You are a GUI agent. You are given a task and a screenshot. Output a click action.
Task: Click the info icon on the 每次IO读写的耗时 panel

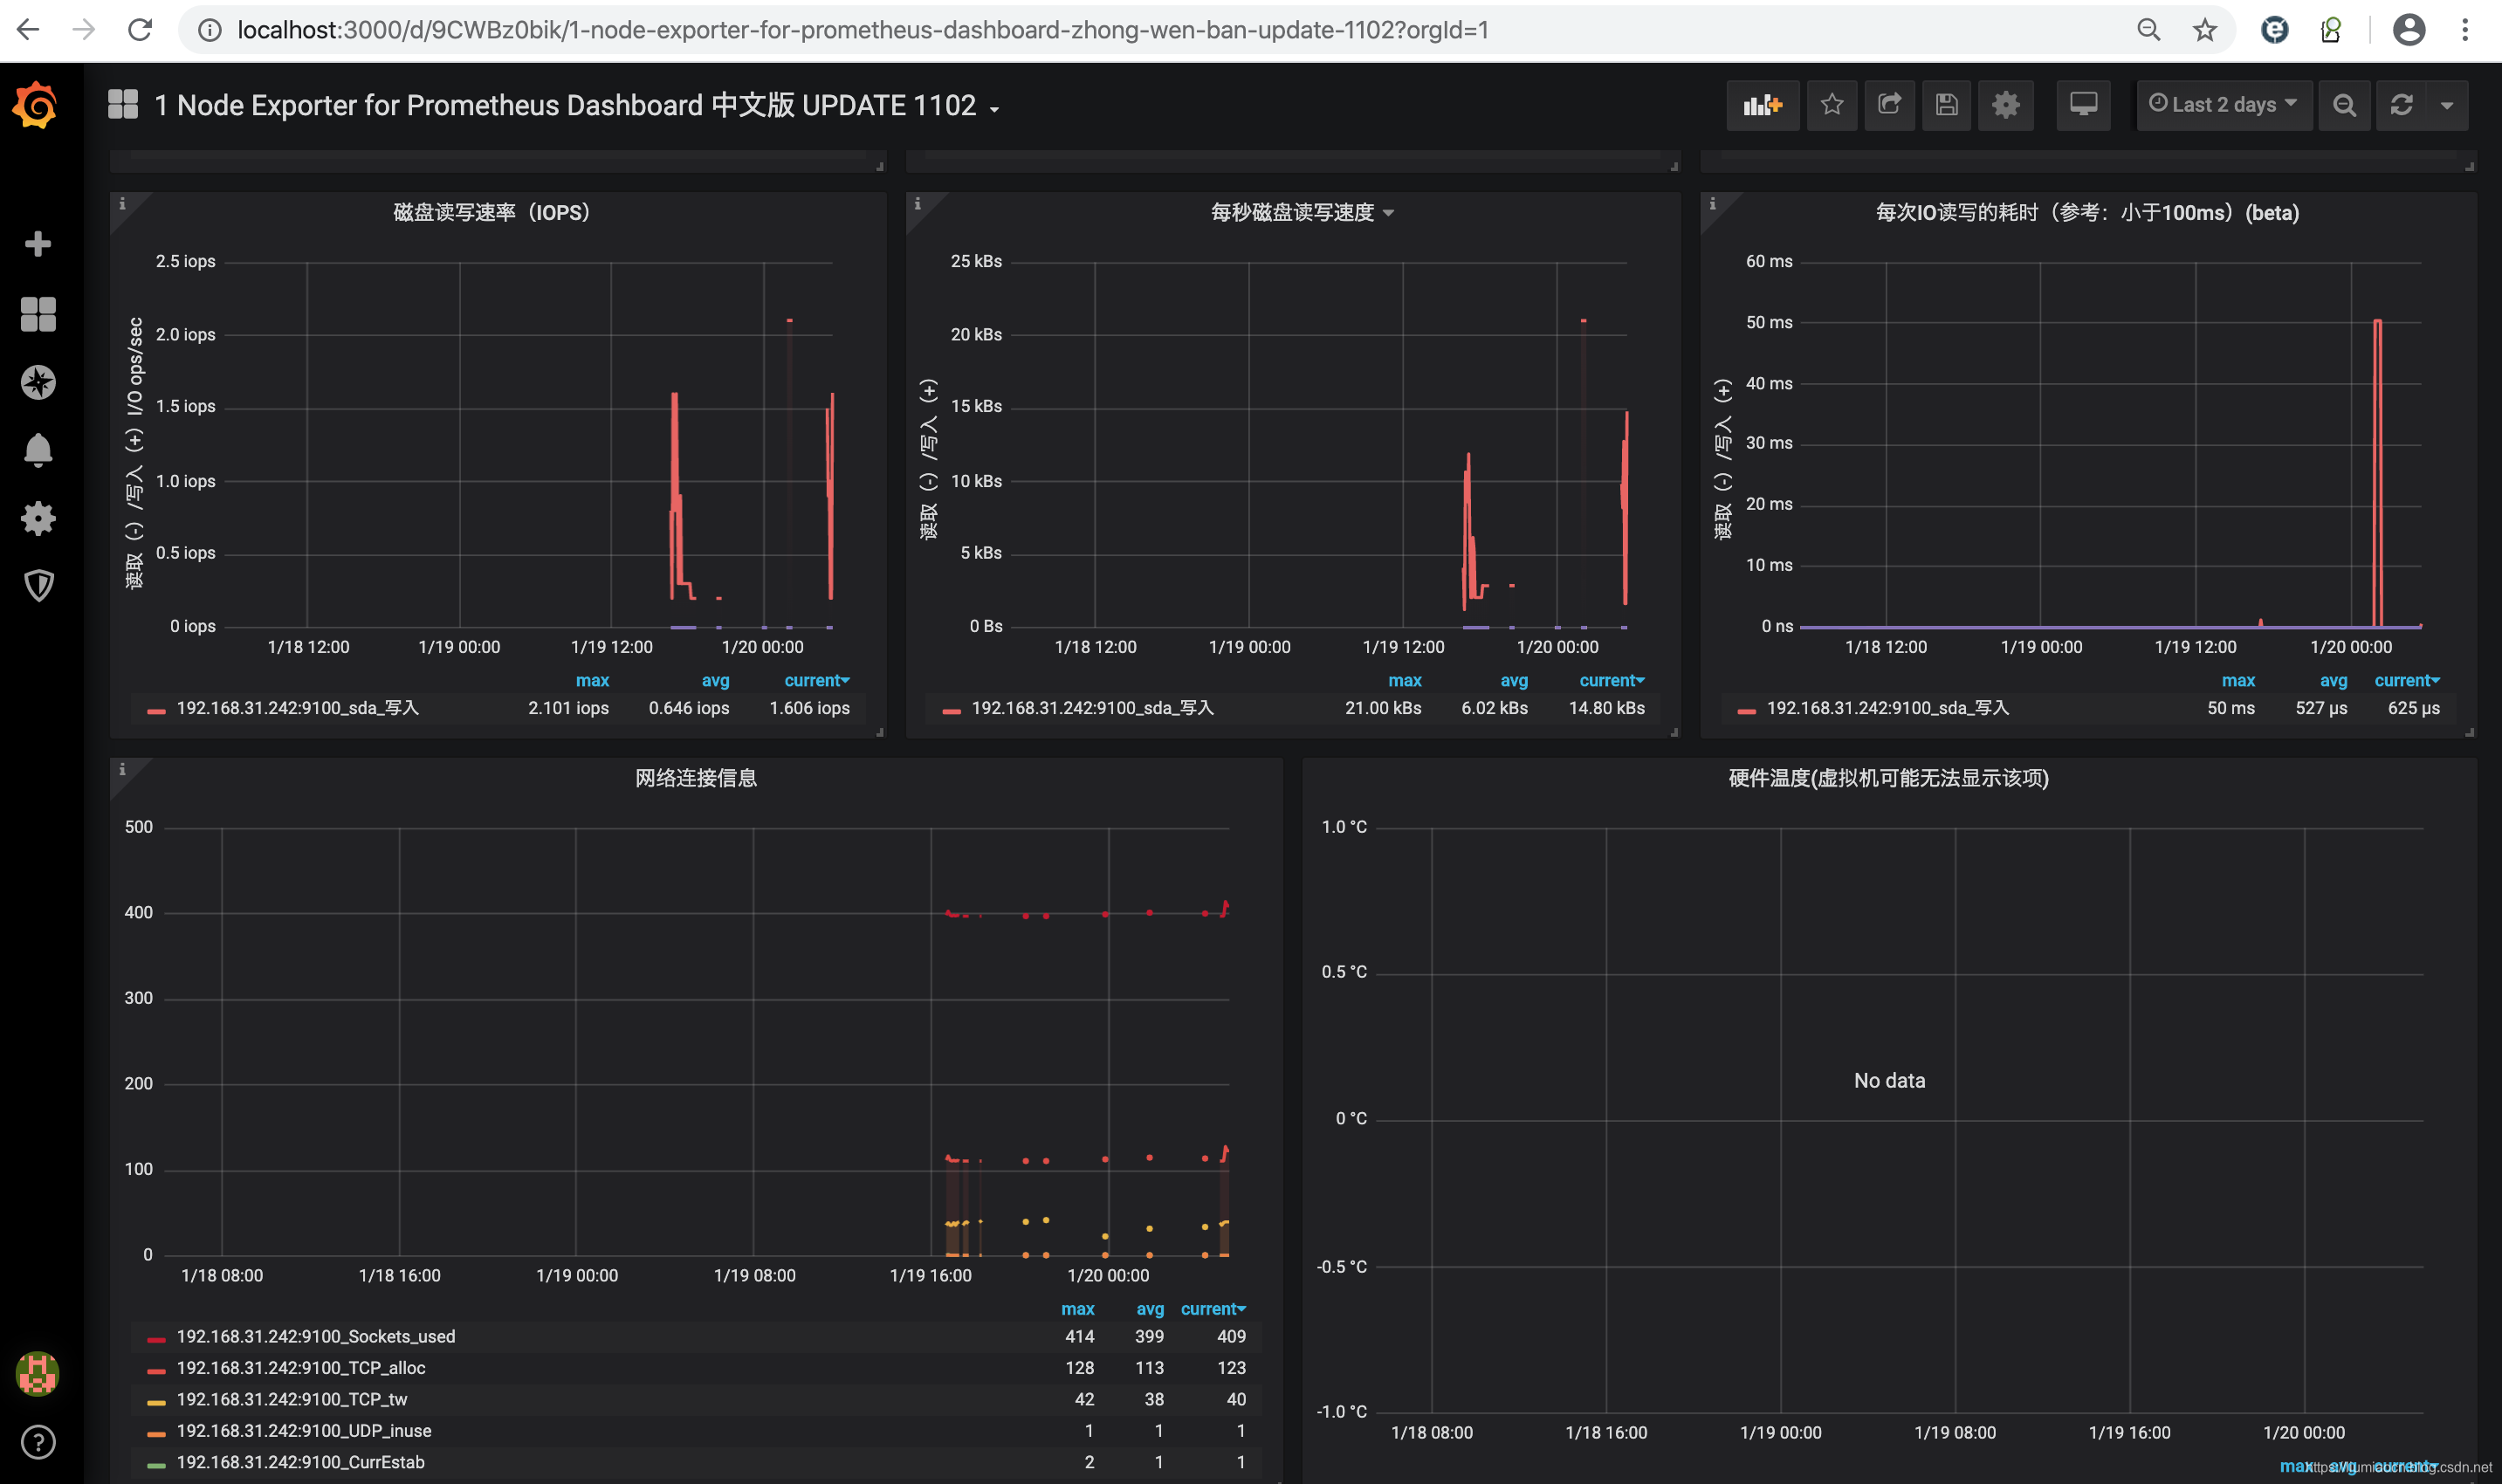(x=1712, y=203)
